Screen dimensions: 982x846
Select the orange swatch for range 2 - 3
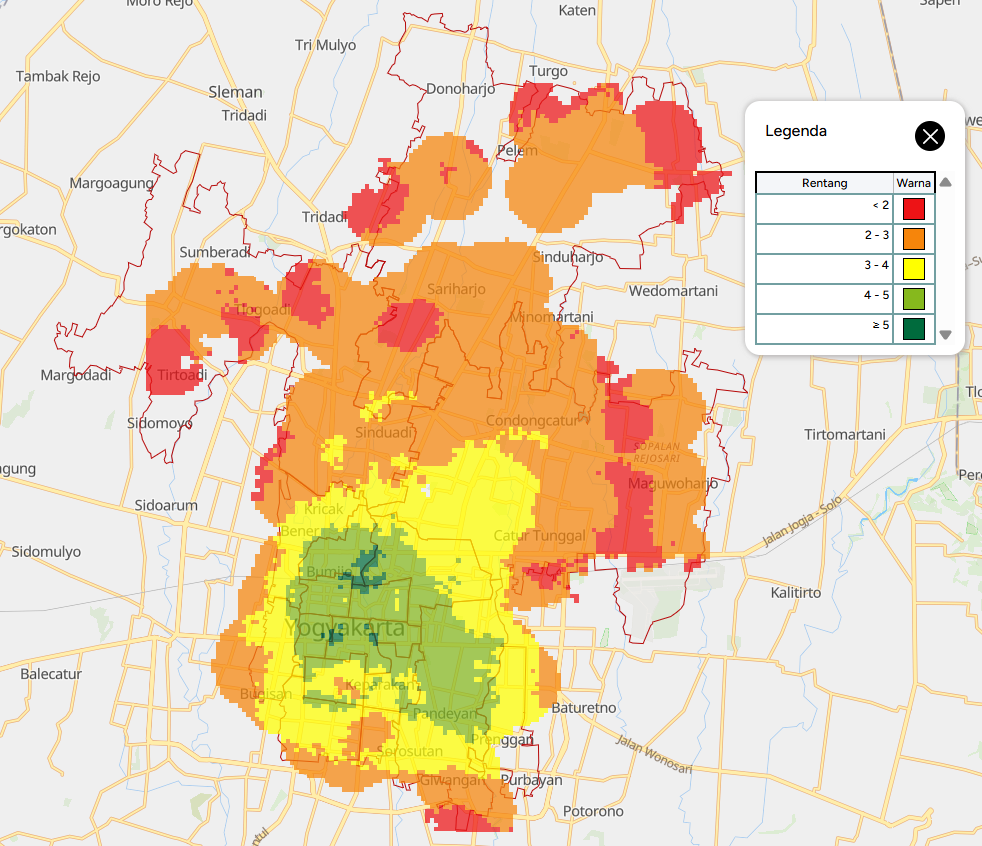tap(914, 239)
